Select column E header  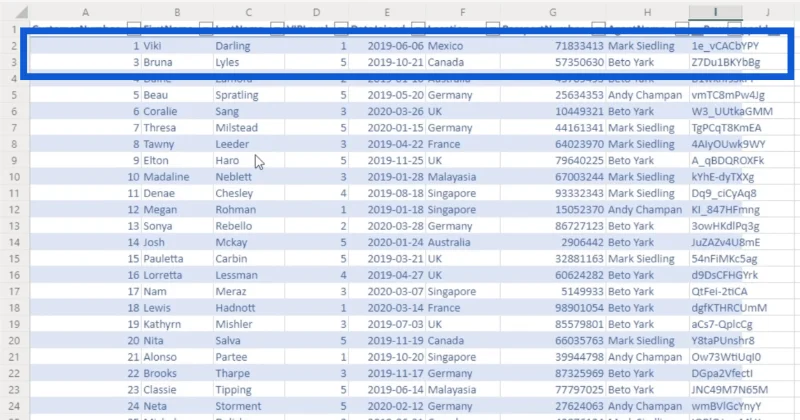[387, 12]
